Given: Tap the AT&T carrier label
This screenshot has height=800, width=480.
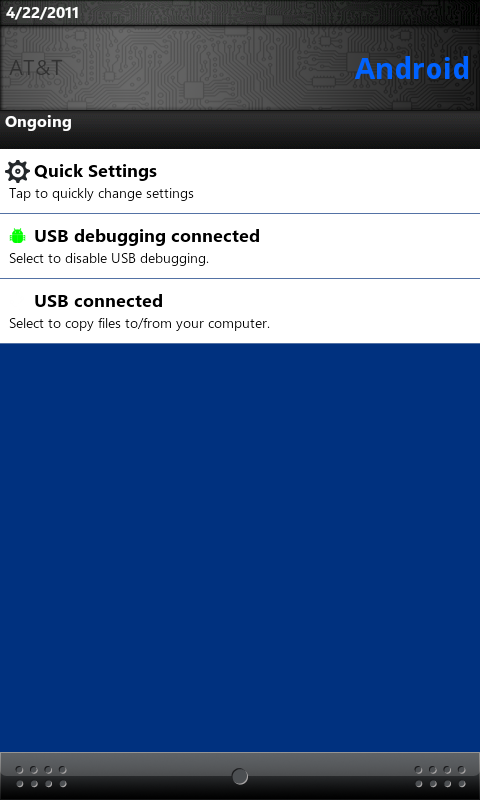Looking at the screenshot, I should tap(36, 68).
